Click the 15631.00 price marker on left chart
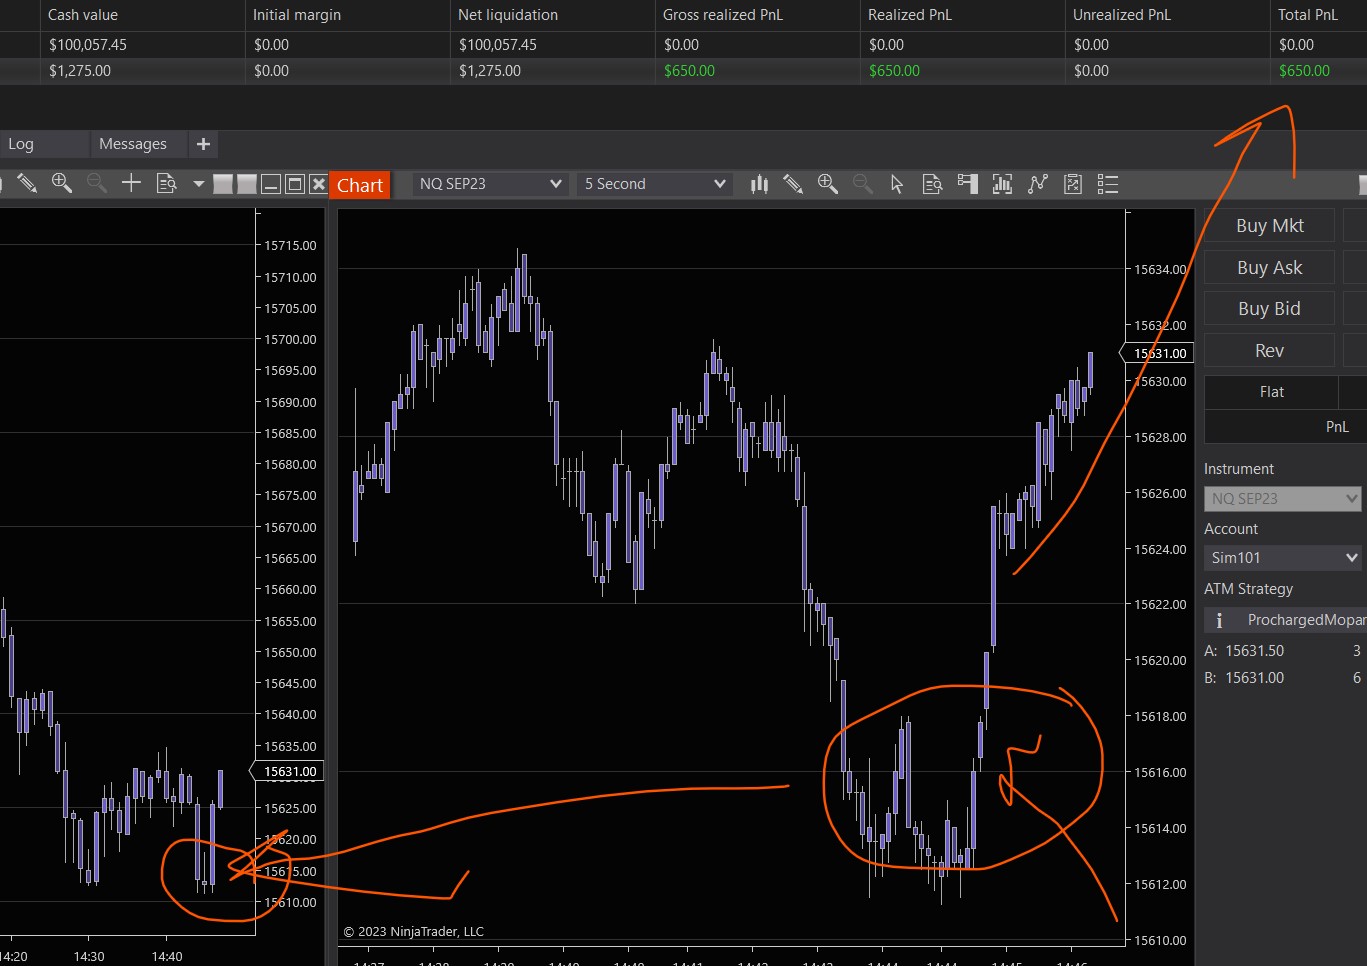The height and width of the screenshot is (966, 1367). [288, 772]
